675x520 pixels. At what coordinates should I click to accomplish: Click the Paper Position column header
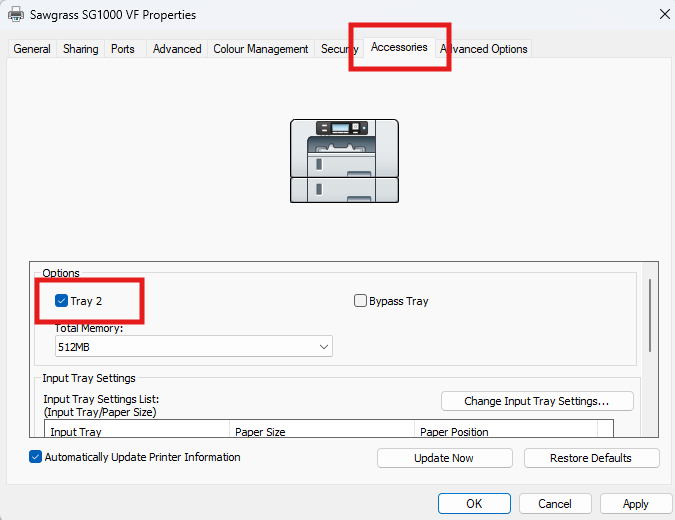pyautogui.click(x=505, y=429)
